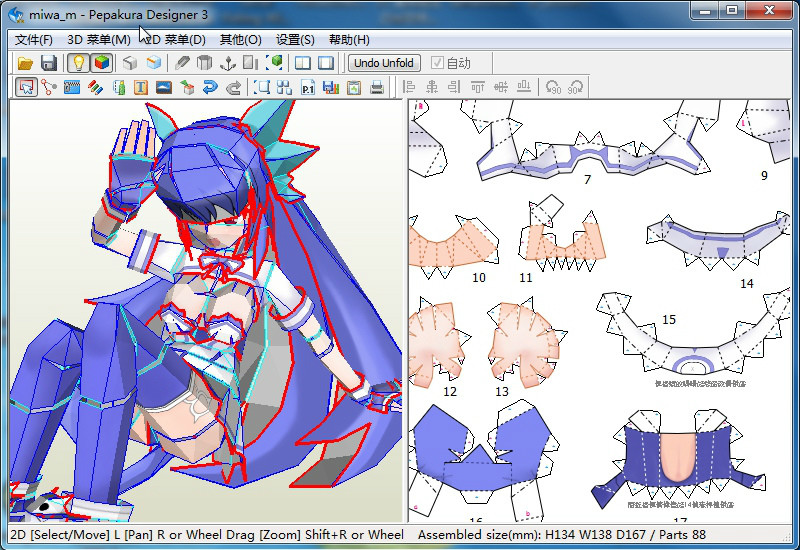The width and height of the screenshot is (800, 550).
Task: Click the align right icon
Action: 454,88
